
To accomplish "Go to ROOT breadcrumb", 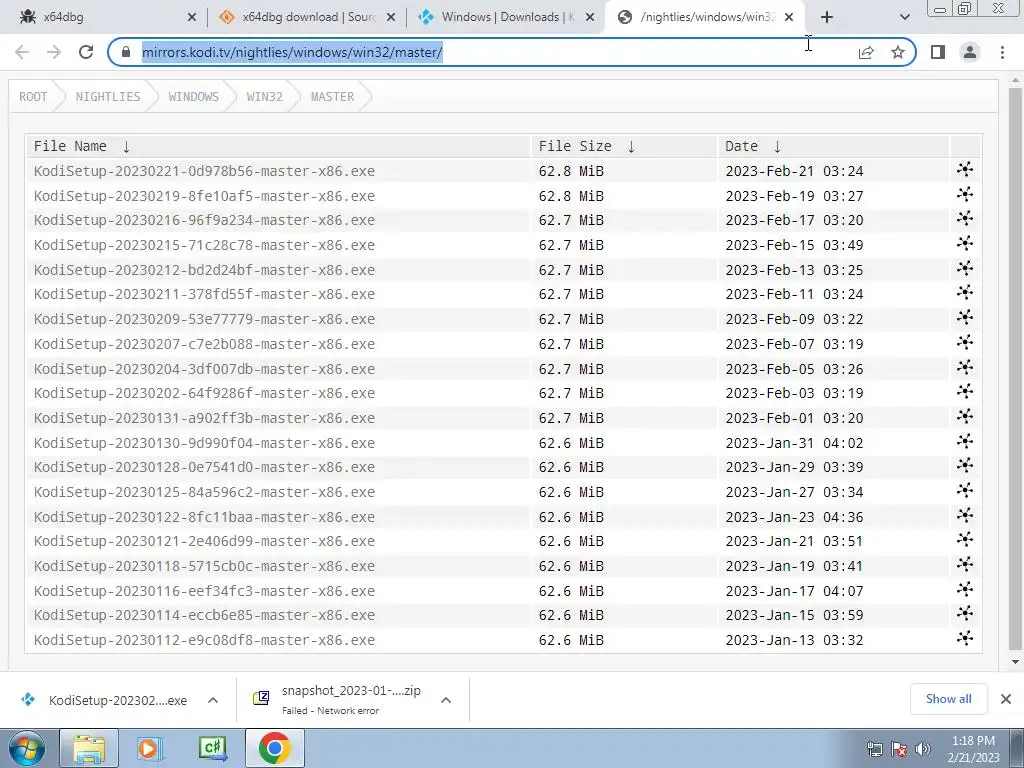I will [33, 97].
